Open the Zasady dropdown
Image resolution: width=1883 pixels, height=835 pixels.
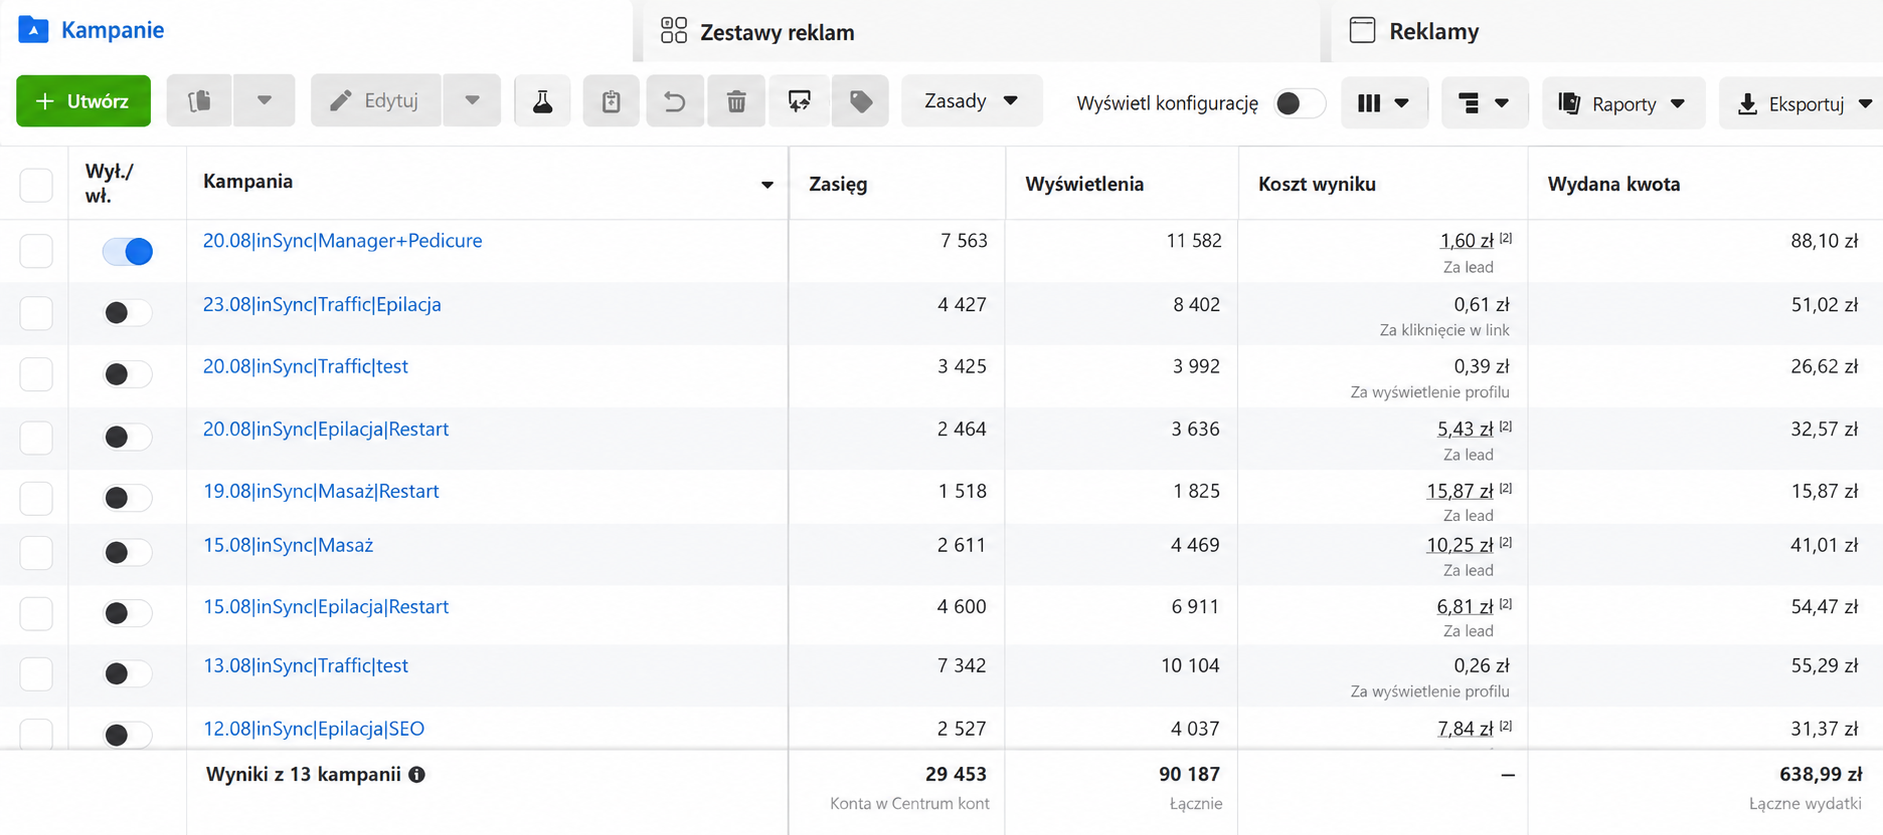[971, 101]
